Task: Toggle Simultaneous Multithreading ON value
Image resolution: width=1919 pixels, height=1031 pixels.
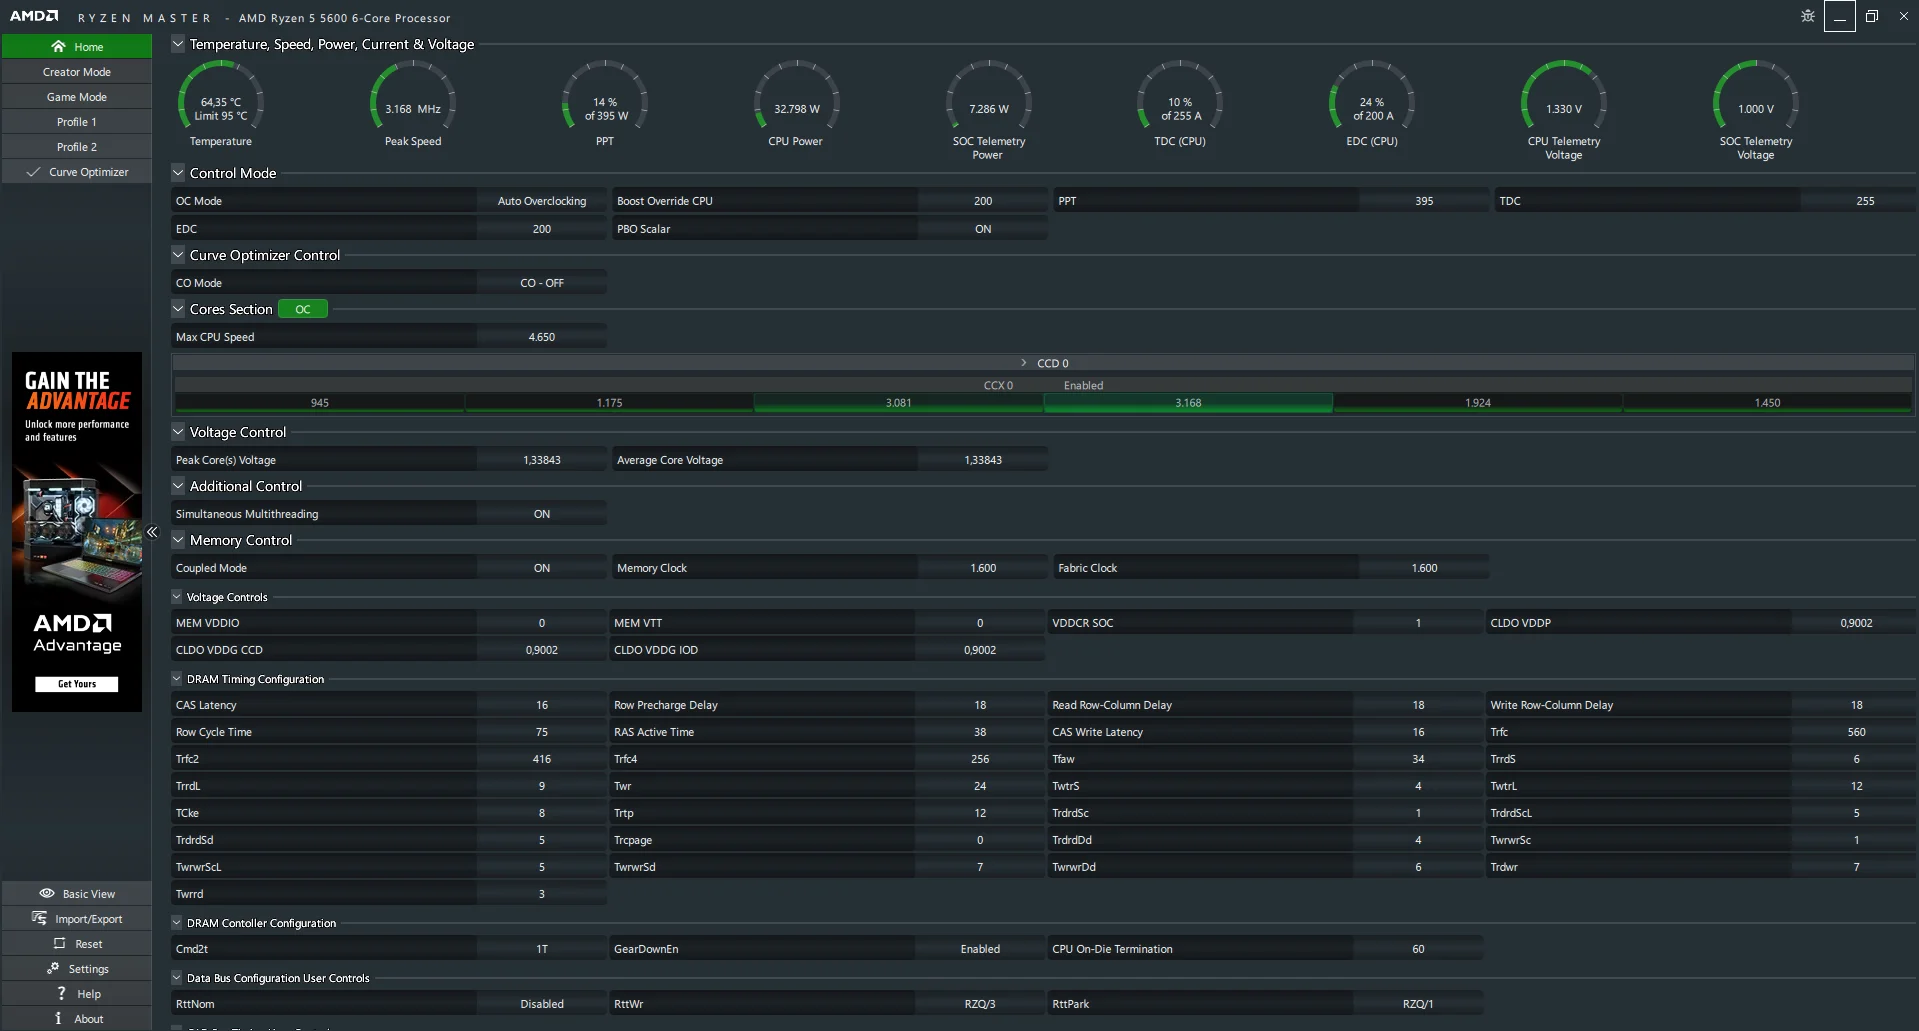Action: (x=541, y=514)
